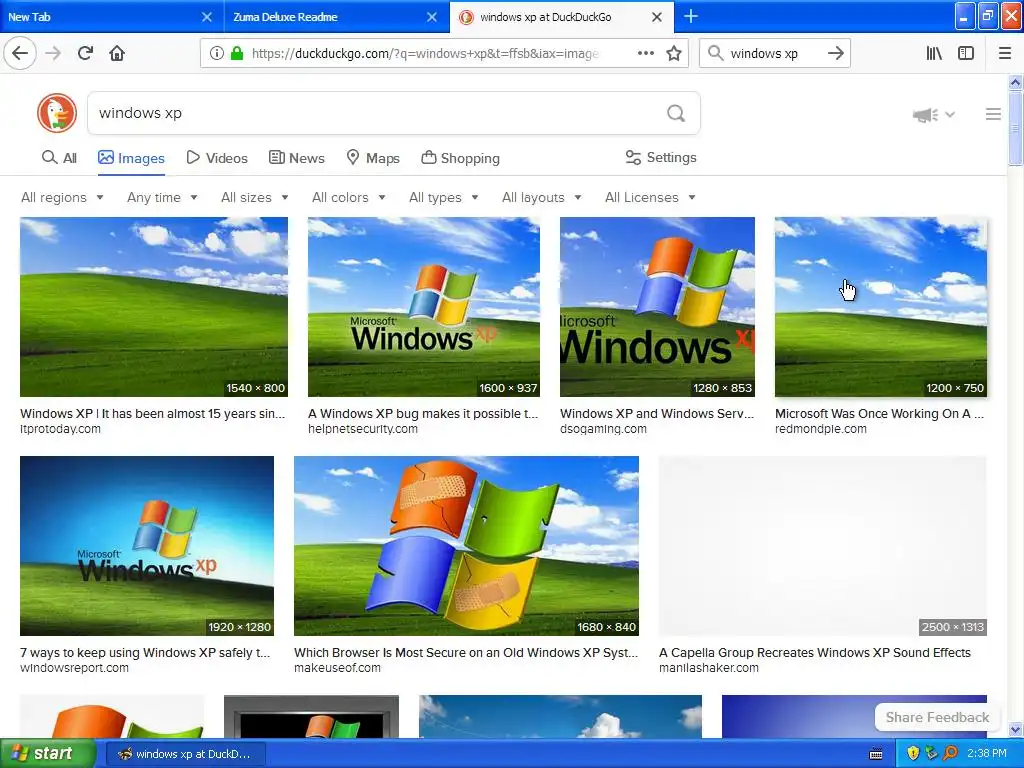Open a new browser tab
The image size is (1024, 768).
coord(691,17)
